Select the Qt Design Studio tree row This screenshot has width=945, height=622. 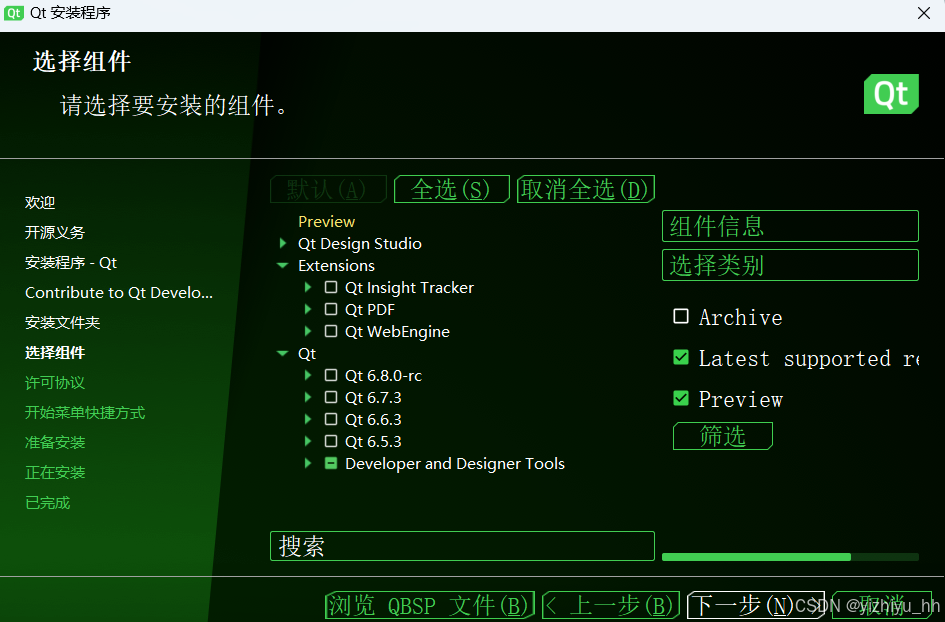coord(360,243)
